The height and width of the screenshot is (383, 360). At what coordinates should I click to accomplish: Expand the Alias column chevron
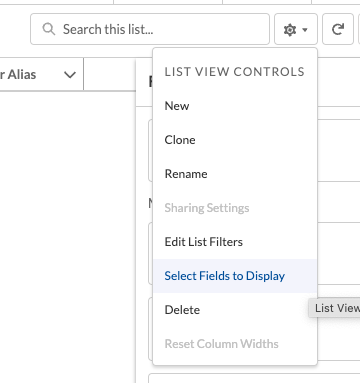click(70, 75)
